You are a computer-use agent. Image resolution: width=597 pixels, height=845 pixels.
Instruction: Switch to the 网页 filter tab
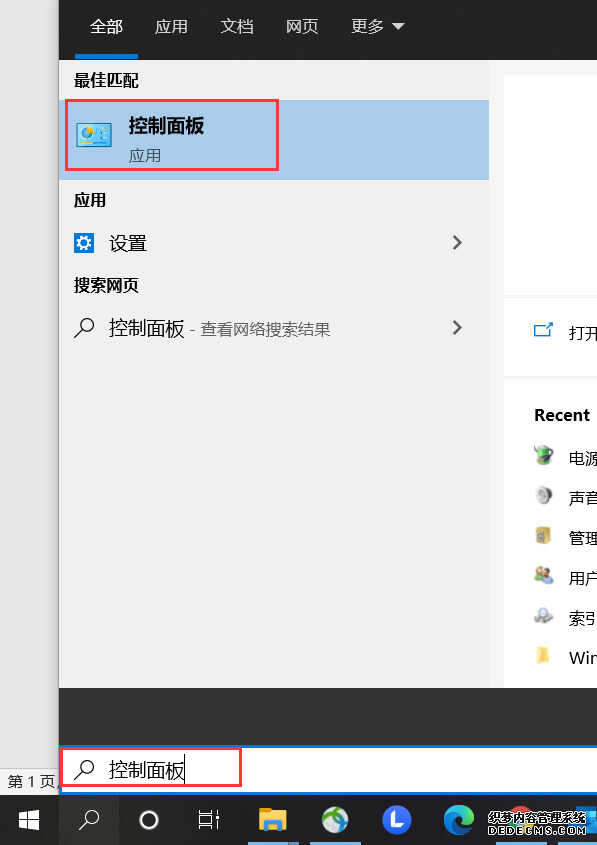click(x=302, y=26)
